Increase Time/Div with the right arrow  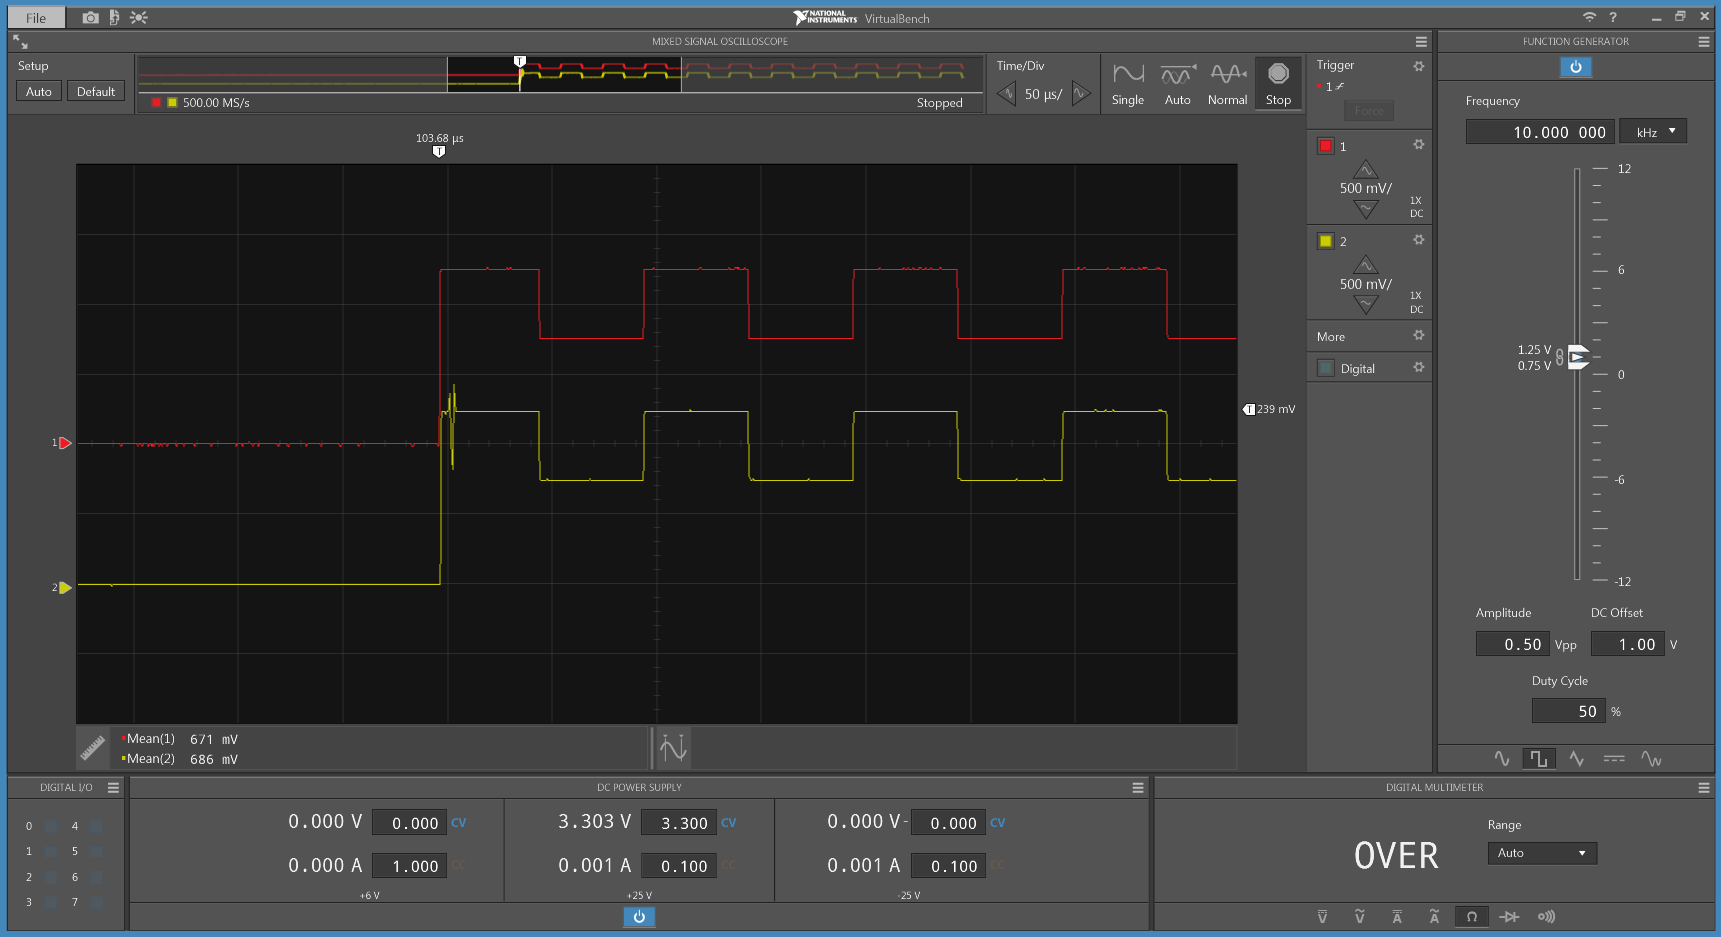tap(1081, 94)
